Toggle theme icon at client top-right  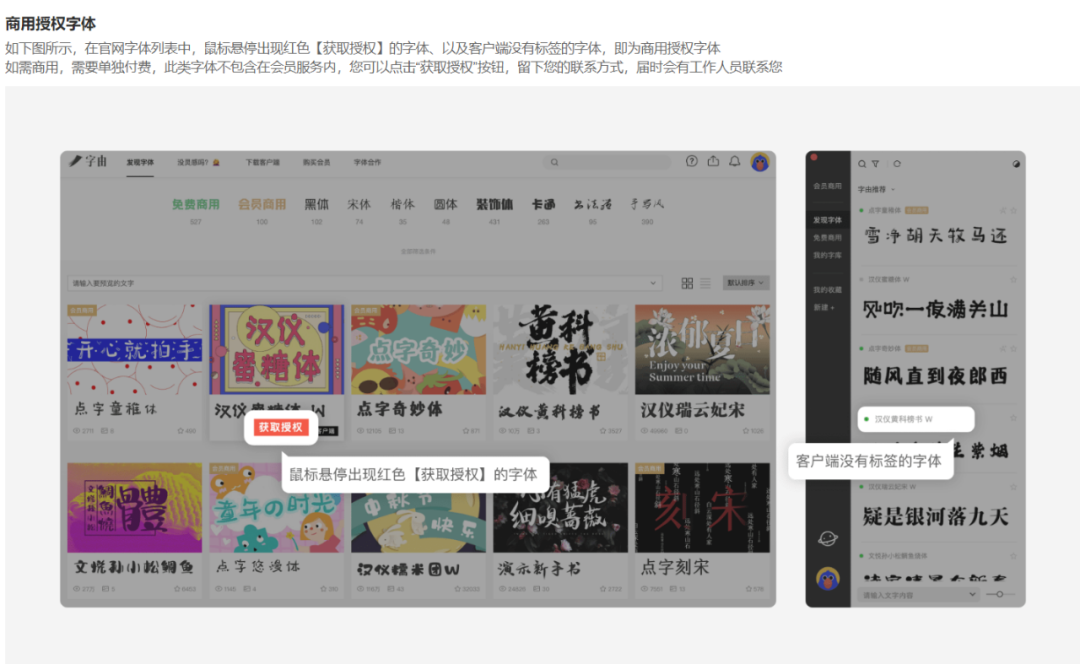click(x=1016, y=163)
